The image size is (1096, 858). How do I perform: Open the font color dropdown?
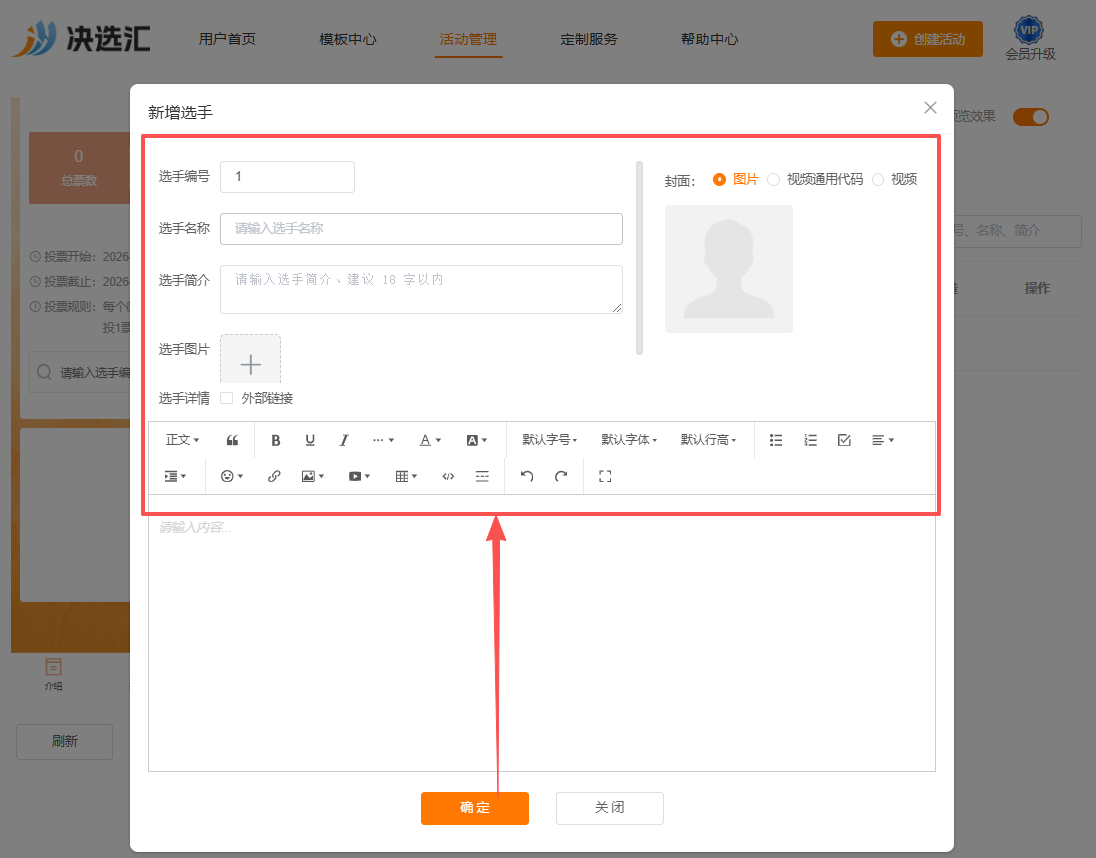click(430, 440)
